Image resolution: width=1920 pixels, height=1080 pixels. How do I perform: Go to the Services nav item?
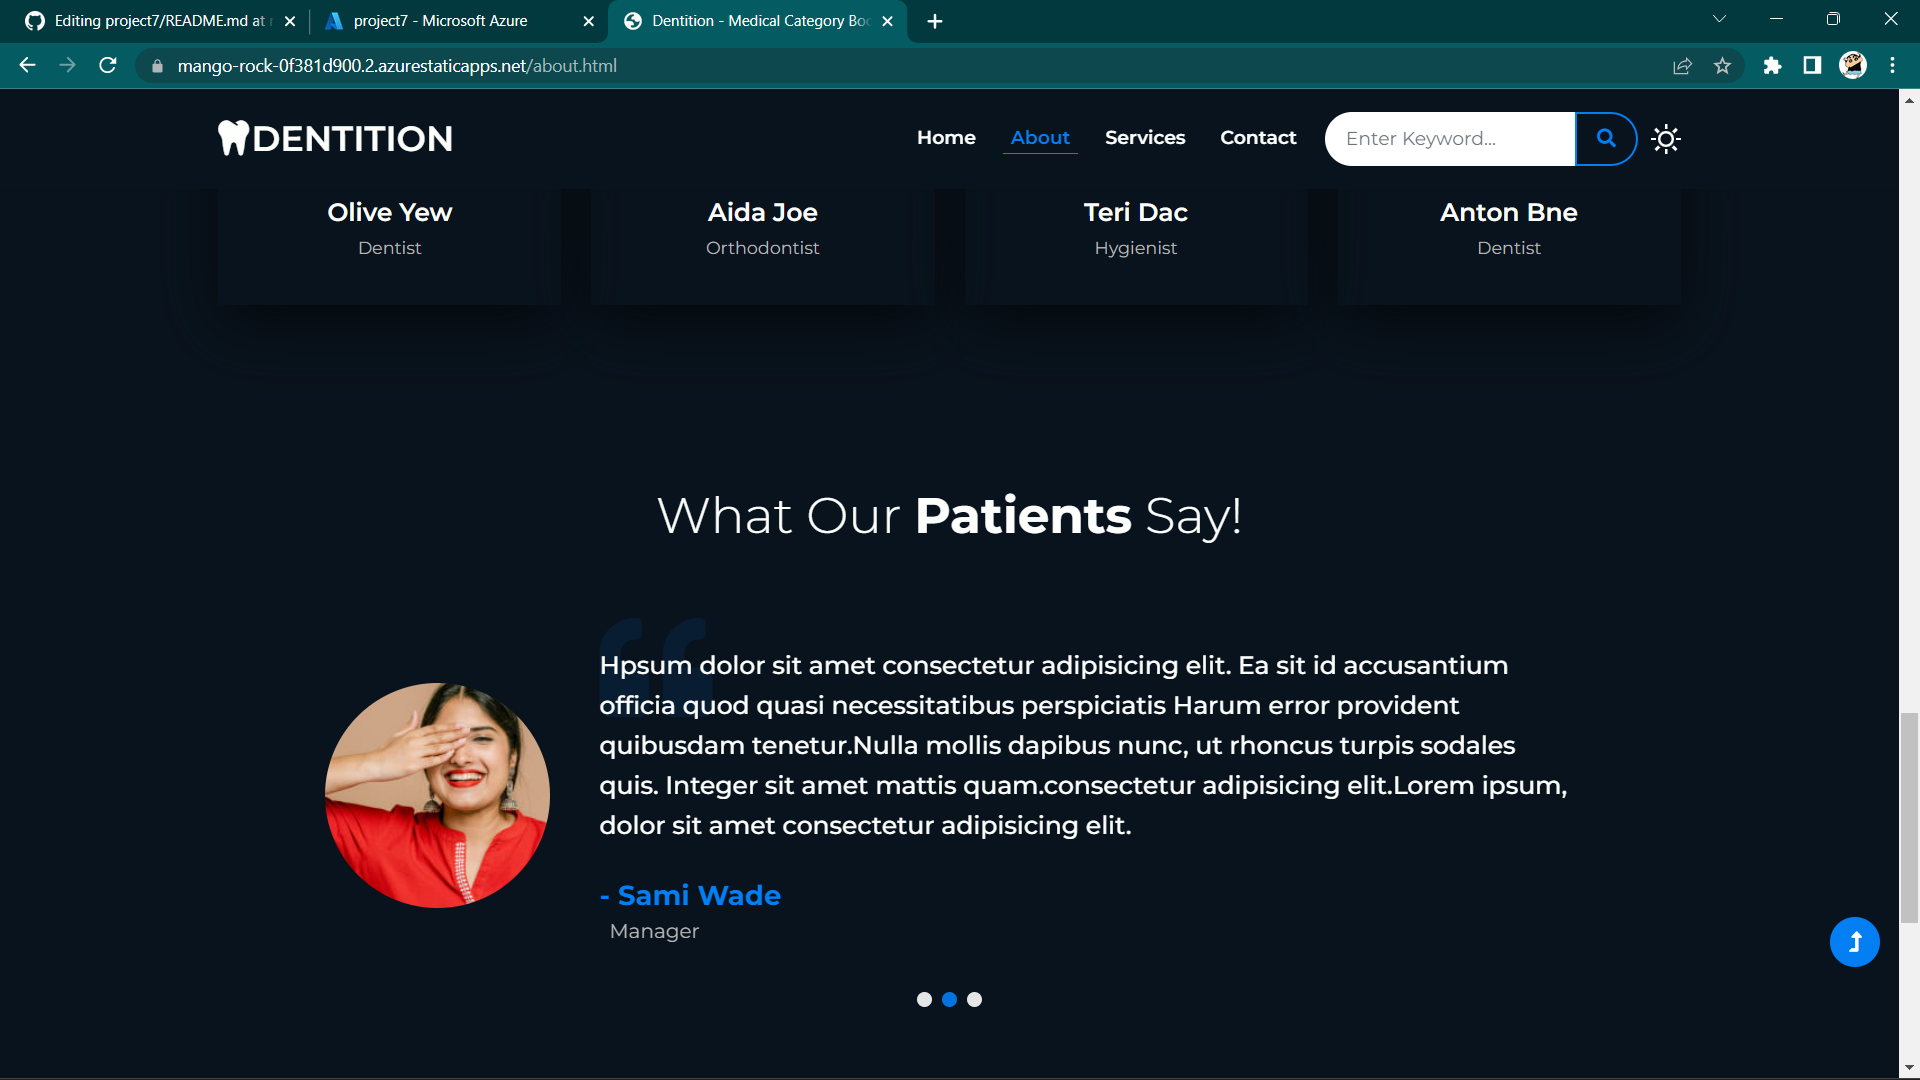point(1145,138)
